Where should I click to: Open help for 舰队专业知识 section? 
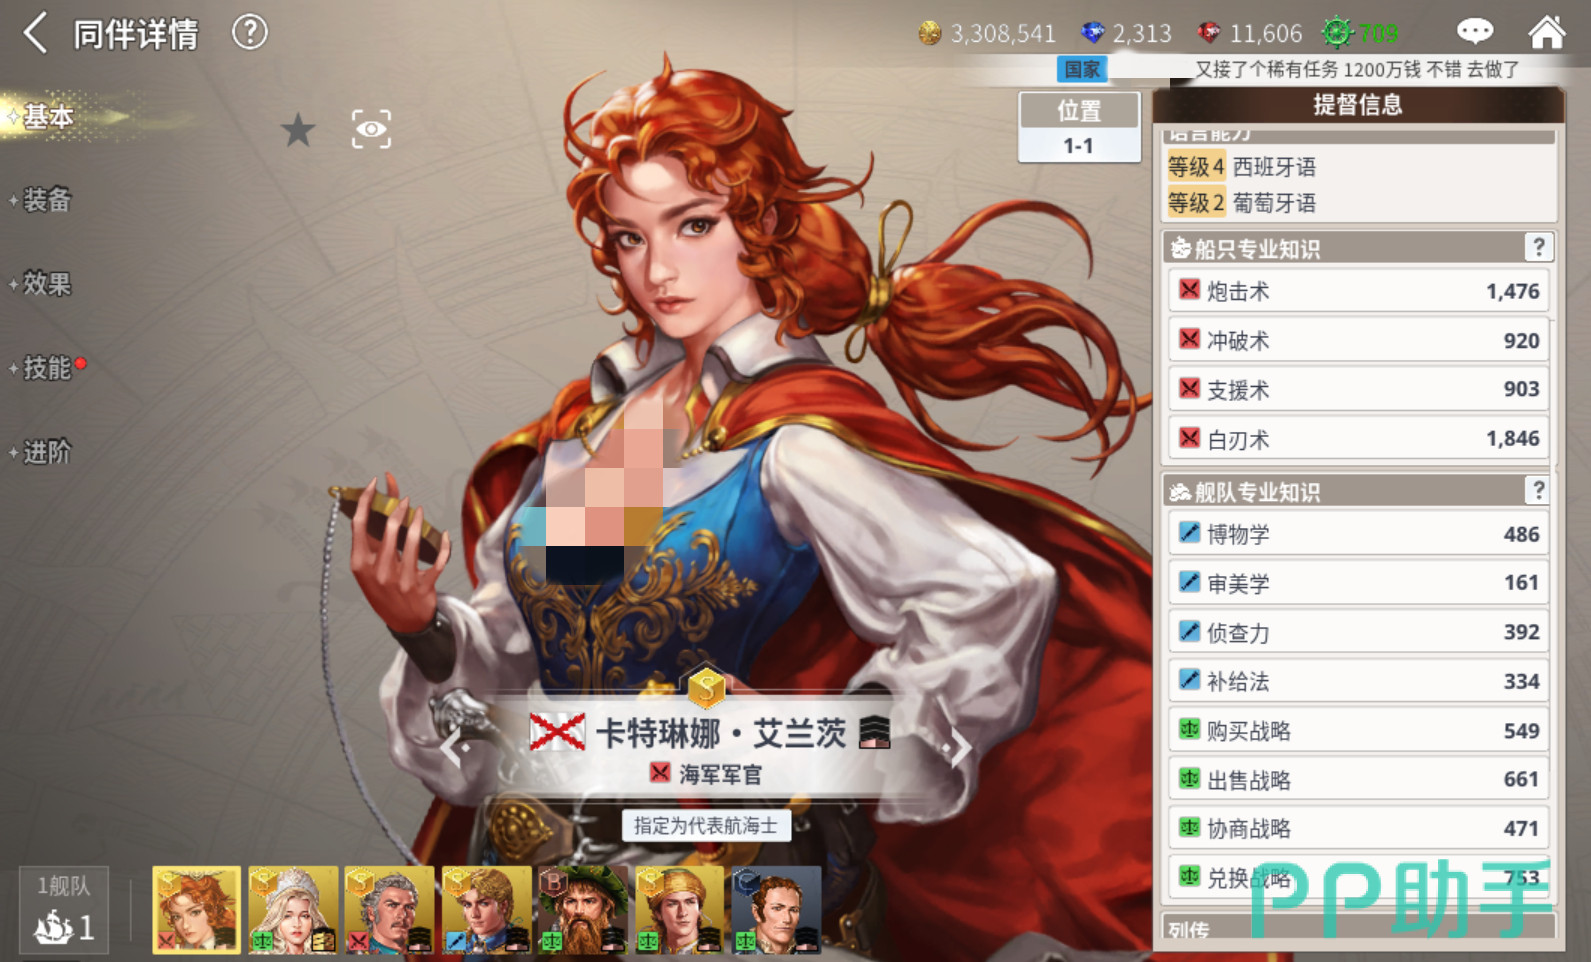pyautogui.click(x=1538, y=490)
